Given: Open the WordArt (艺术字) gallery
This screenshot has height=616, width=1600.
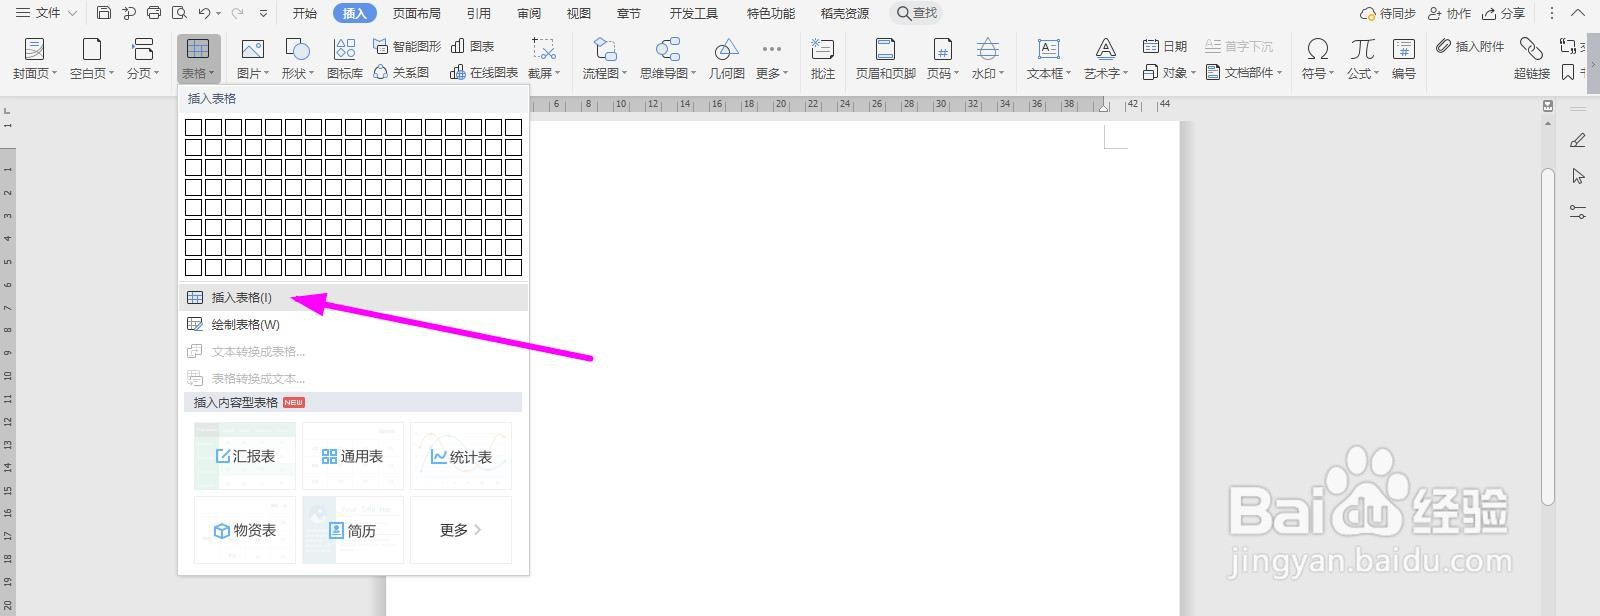Looking at the screenshot, I should pyautogui.click(x=1105, y=59).
